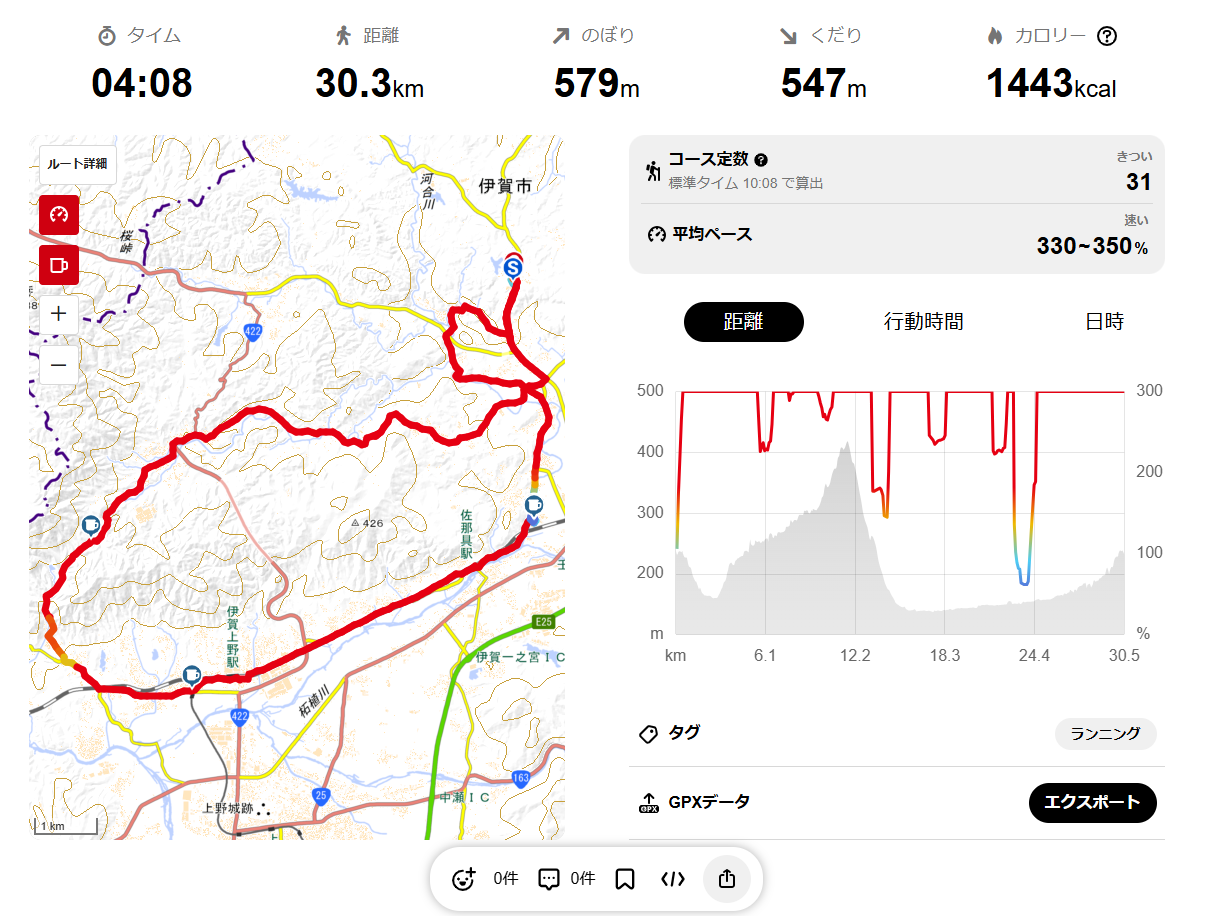This screenshot has height=916, width=1225.
Task: Open the embed code icon
Action: pyautogui.click(x=673, y=880)
